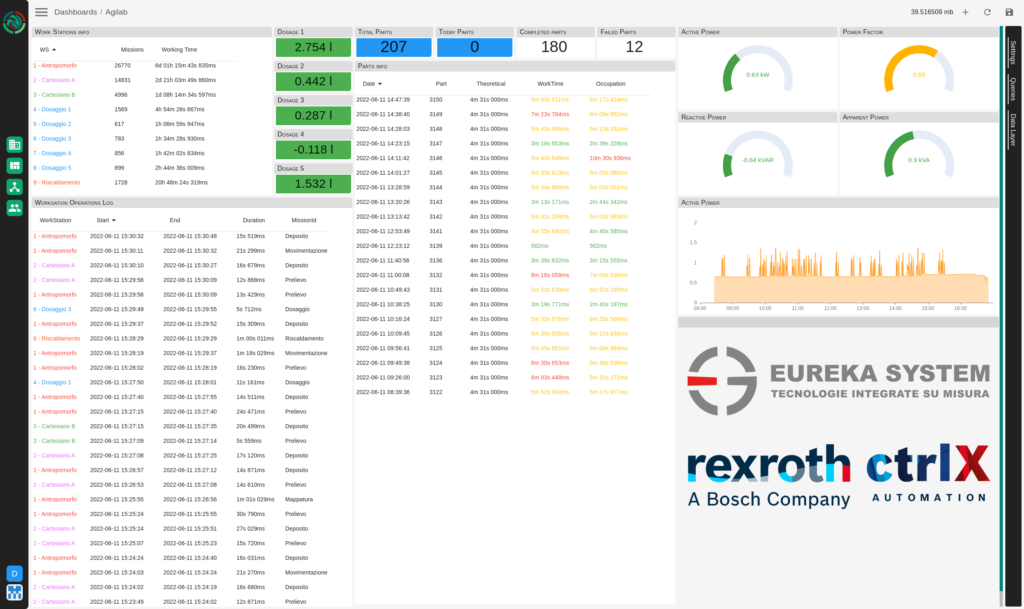Open the Queries side tab

(x=1013, y=89)
